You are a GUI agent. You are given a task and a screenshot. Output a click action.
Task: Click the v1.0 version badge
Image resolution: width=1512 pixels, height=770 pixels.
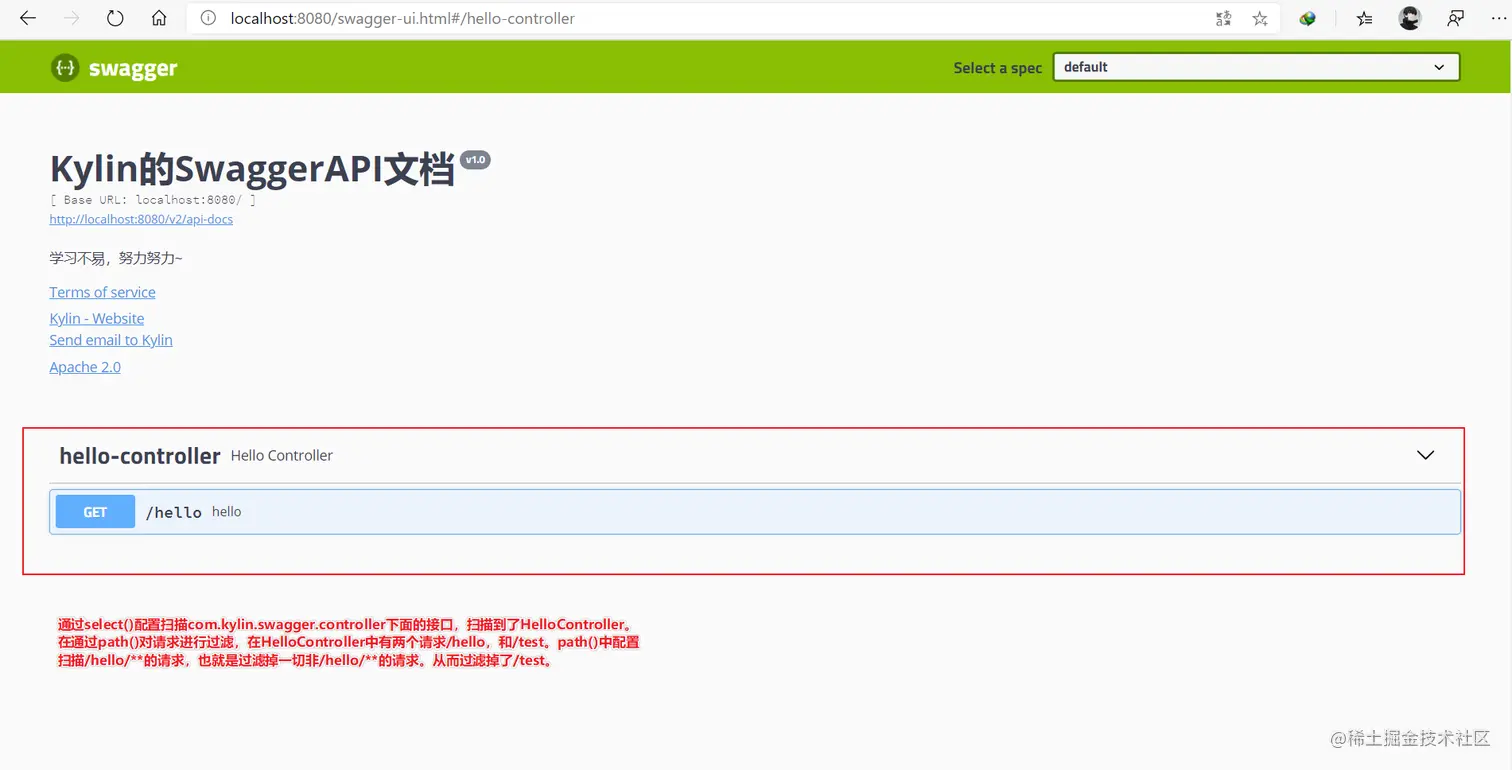(475, 160)
